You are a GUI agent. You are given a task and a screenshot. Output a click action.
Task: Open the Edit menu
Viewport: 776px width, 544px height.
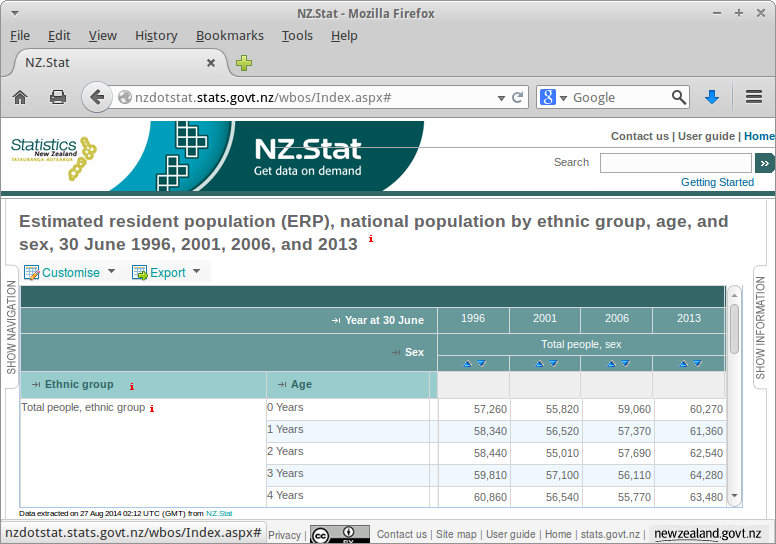click(59, 36)
